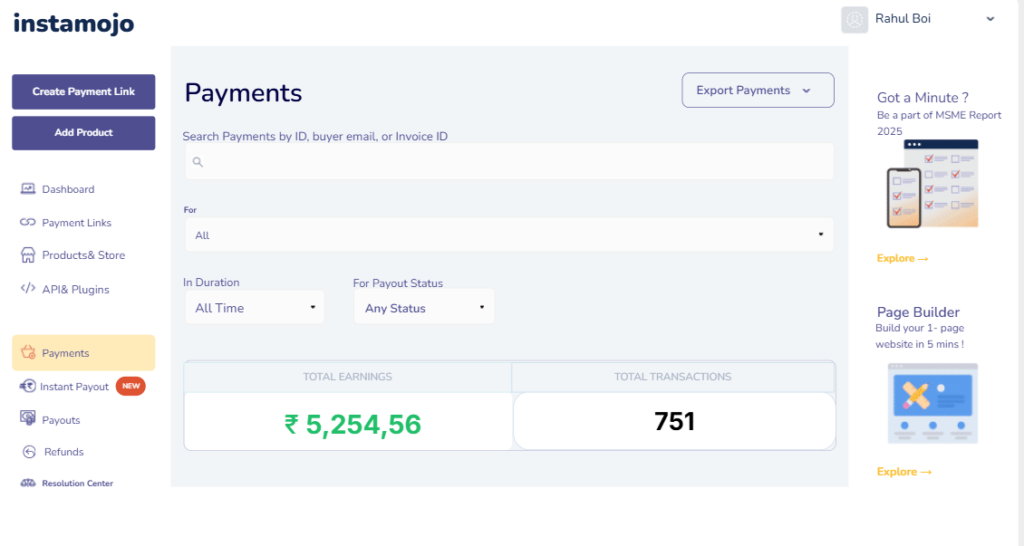
Task: Click the search magnifier icon
Action: coord(198,162)
